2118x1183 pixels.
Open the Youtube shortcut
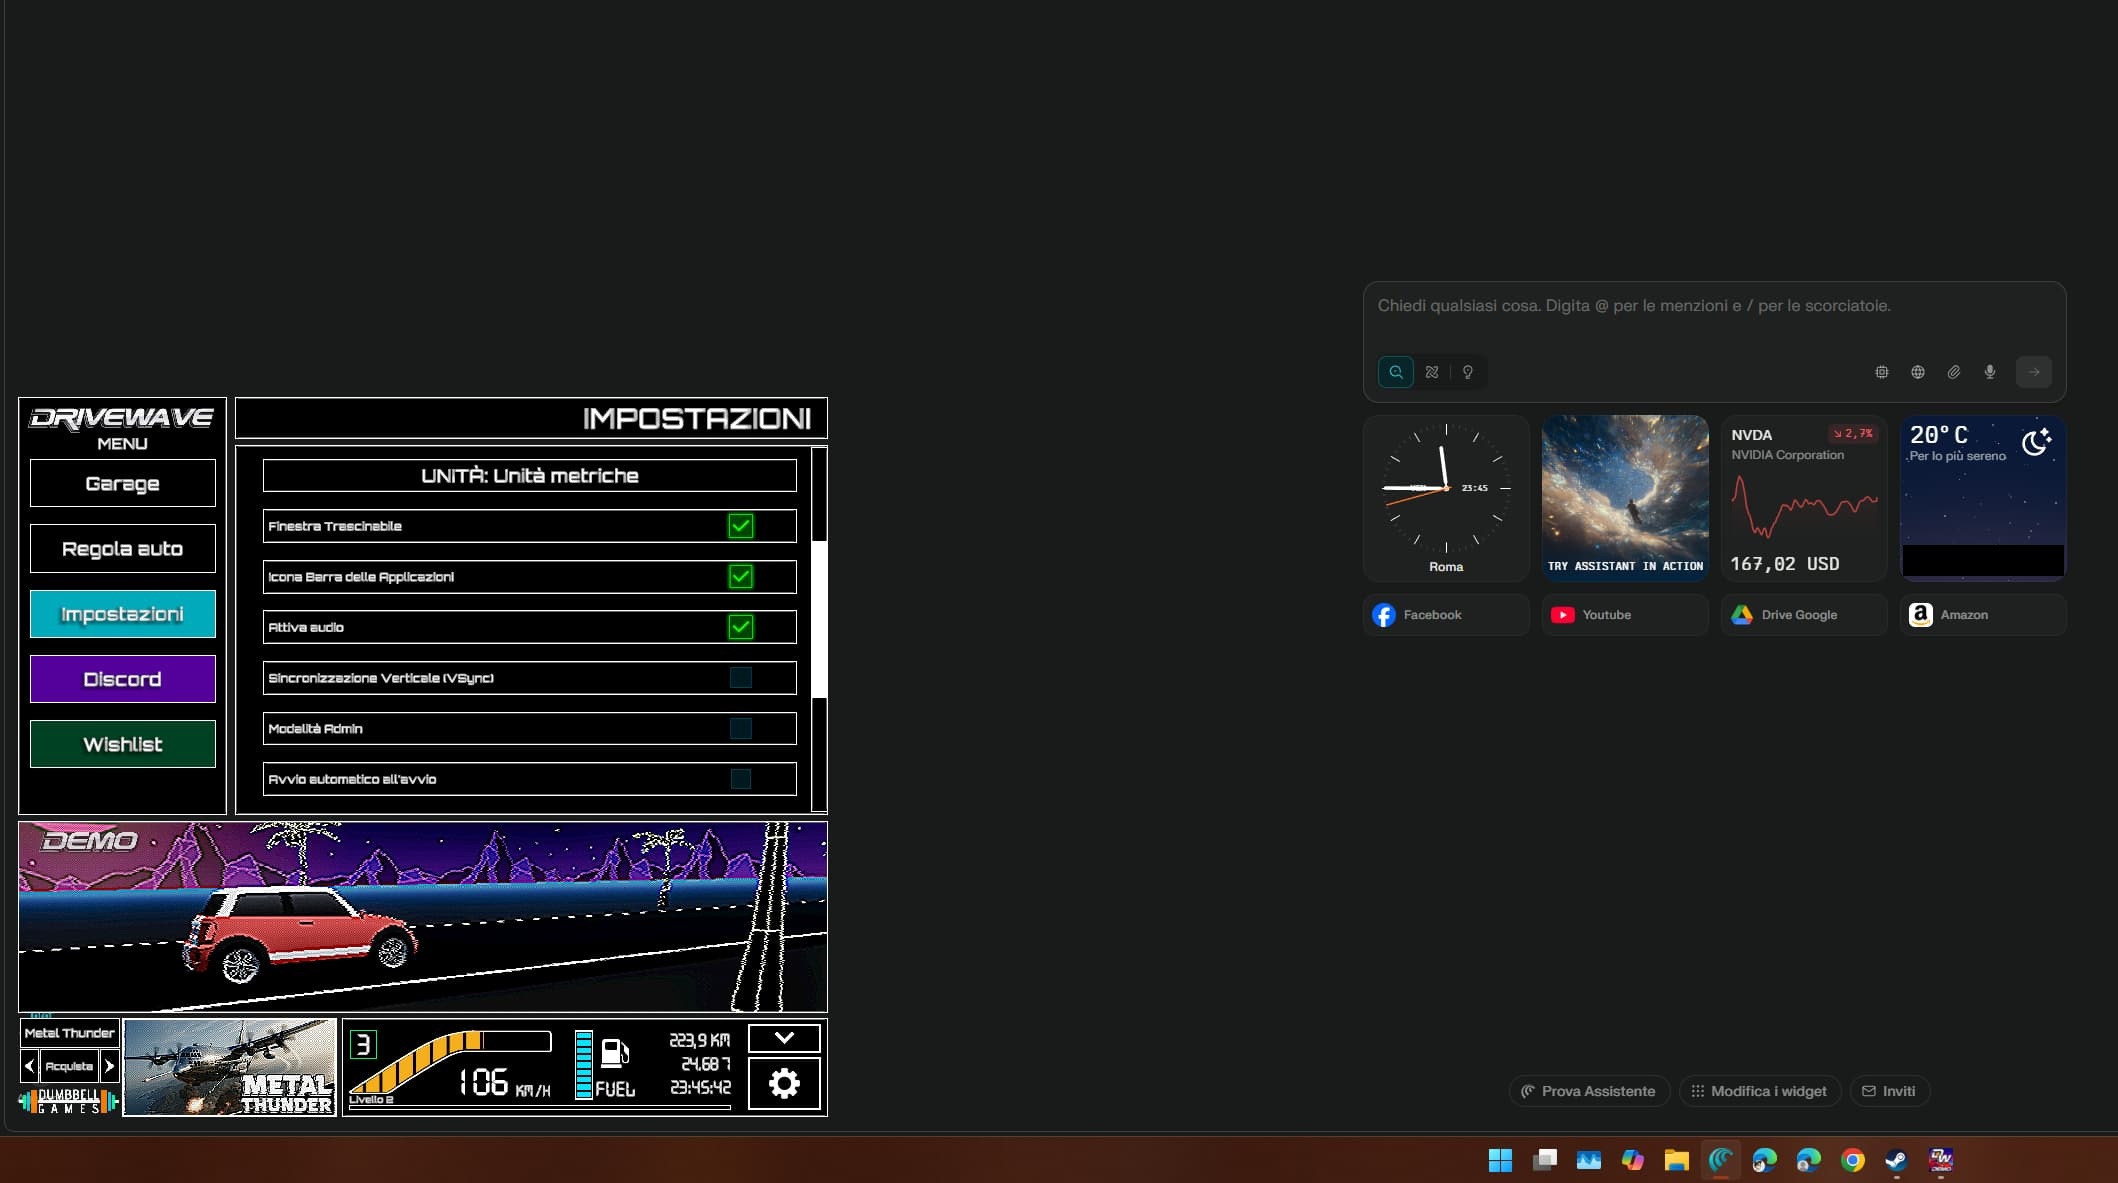point(1625,615)
